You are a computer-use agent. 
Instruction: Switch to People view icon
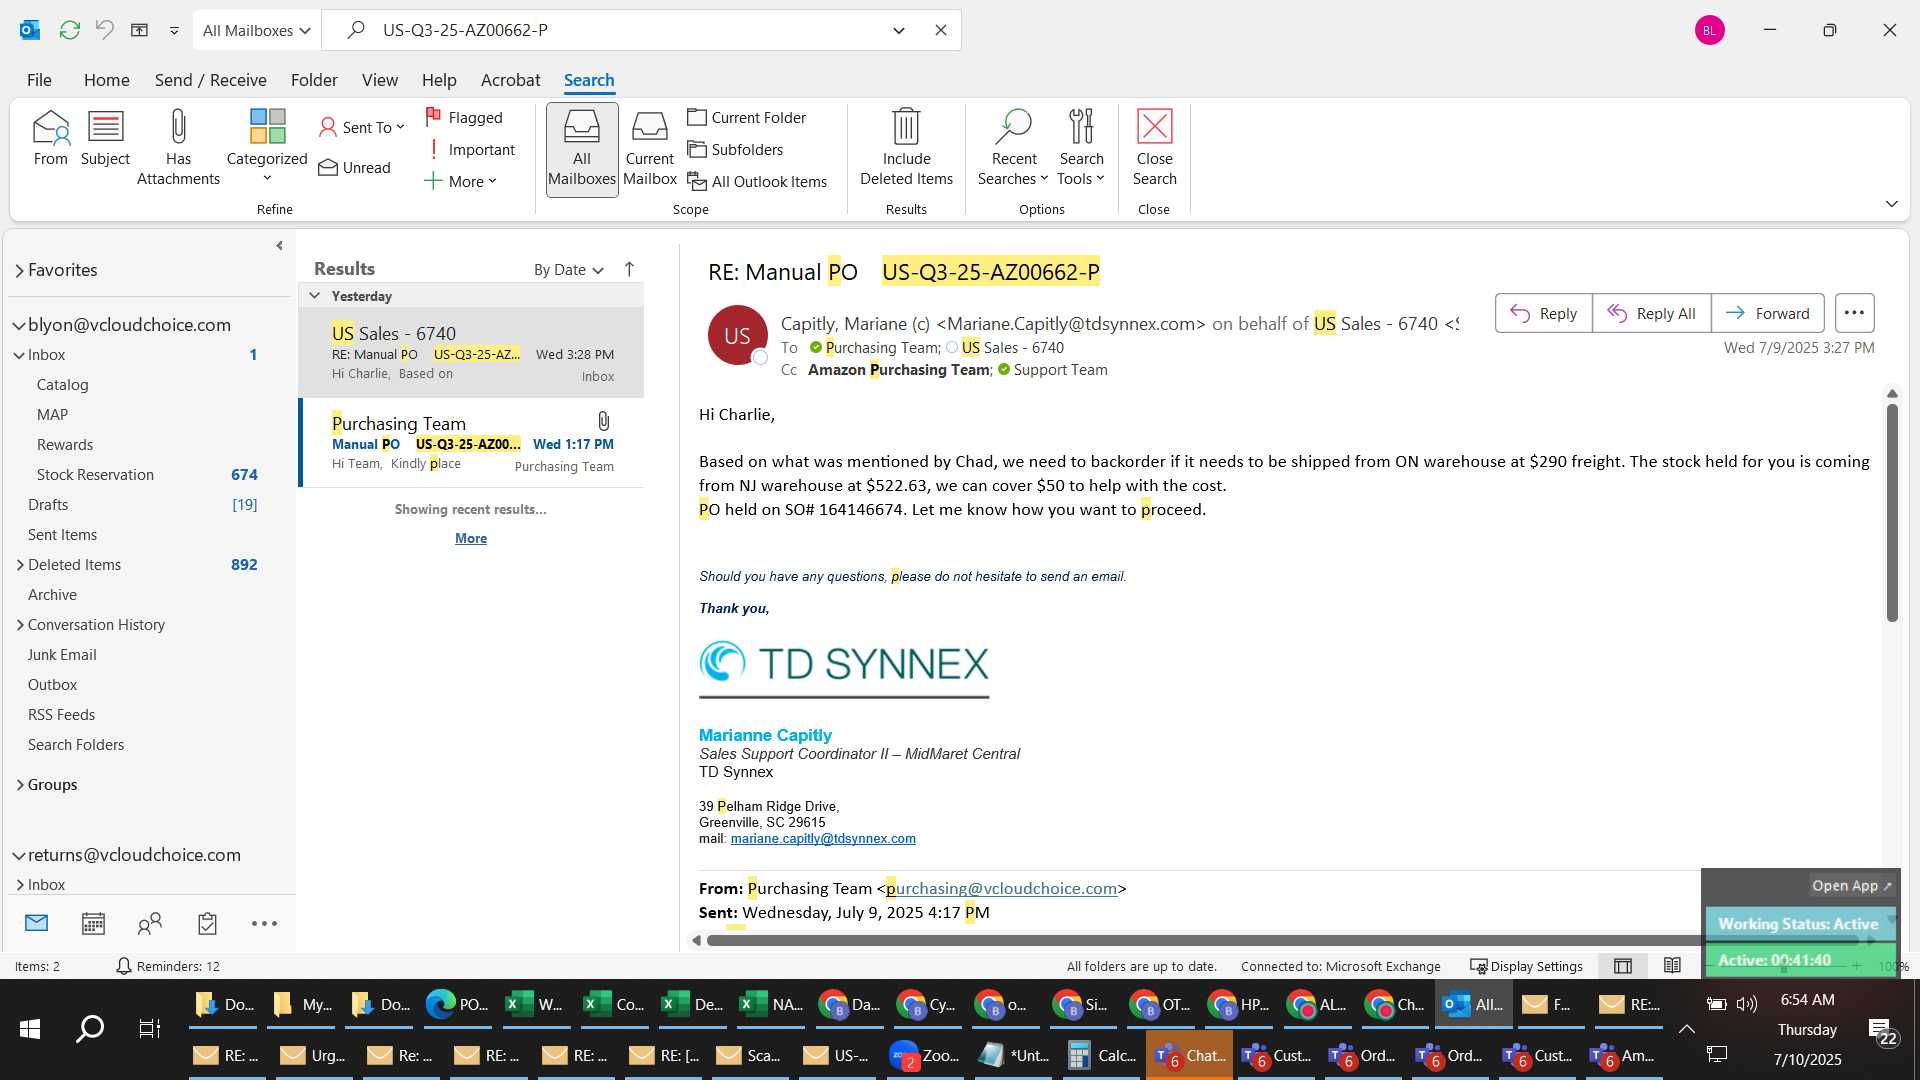150,923
